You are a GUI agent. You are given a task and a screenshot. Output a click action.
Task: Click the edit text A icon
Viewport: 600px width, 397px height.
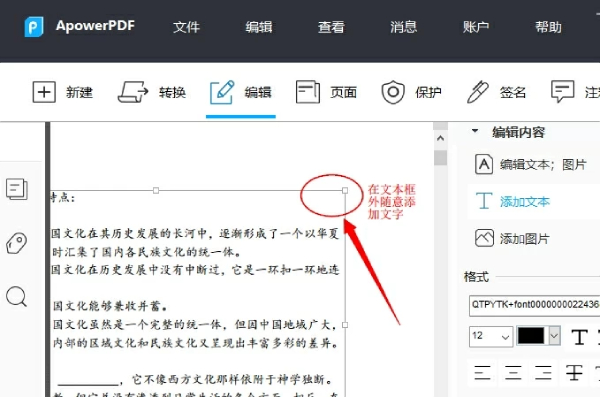484,164
